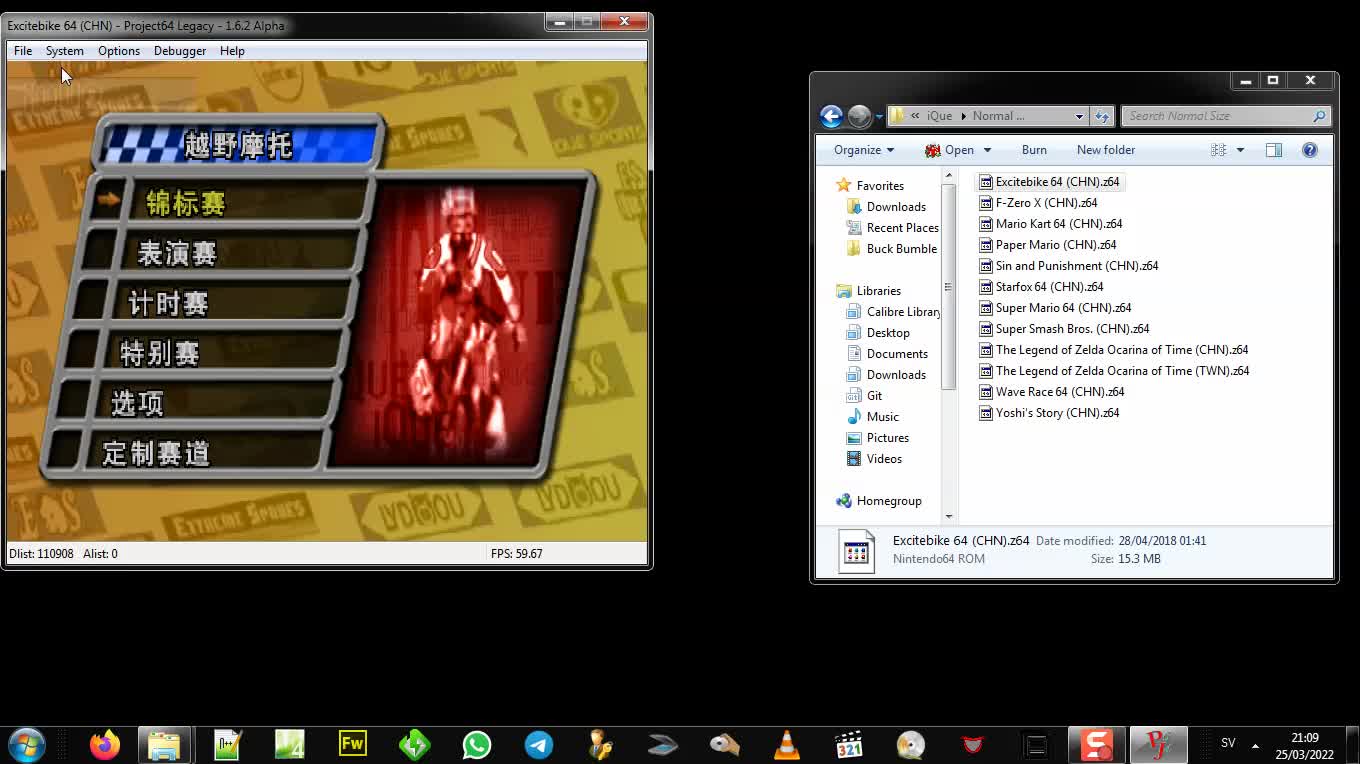Screen dimensions: 1360x764
Task: Select Super Smash Bros. (CHN).z64 file
Action: 1064,329
